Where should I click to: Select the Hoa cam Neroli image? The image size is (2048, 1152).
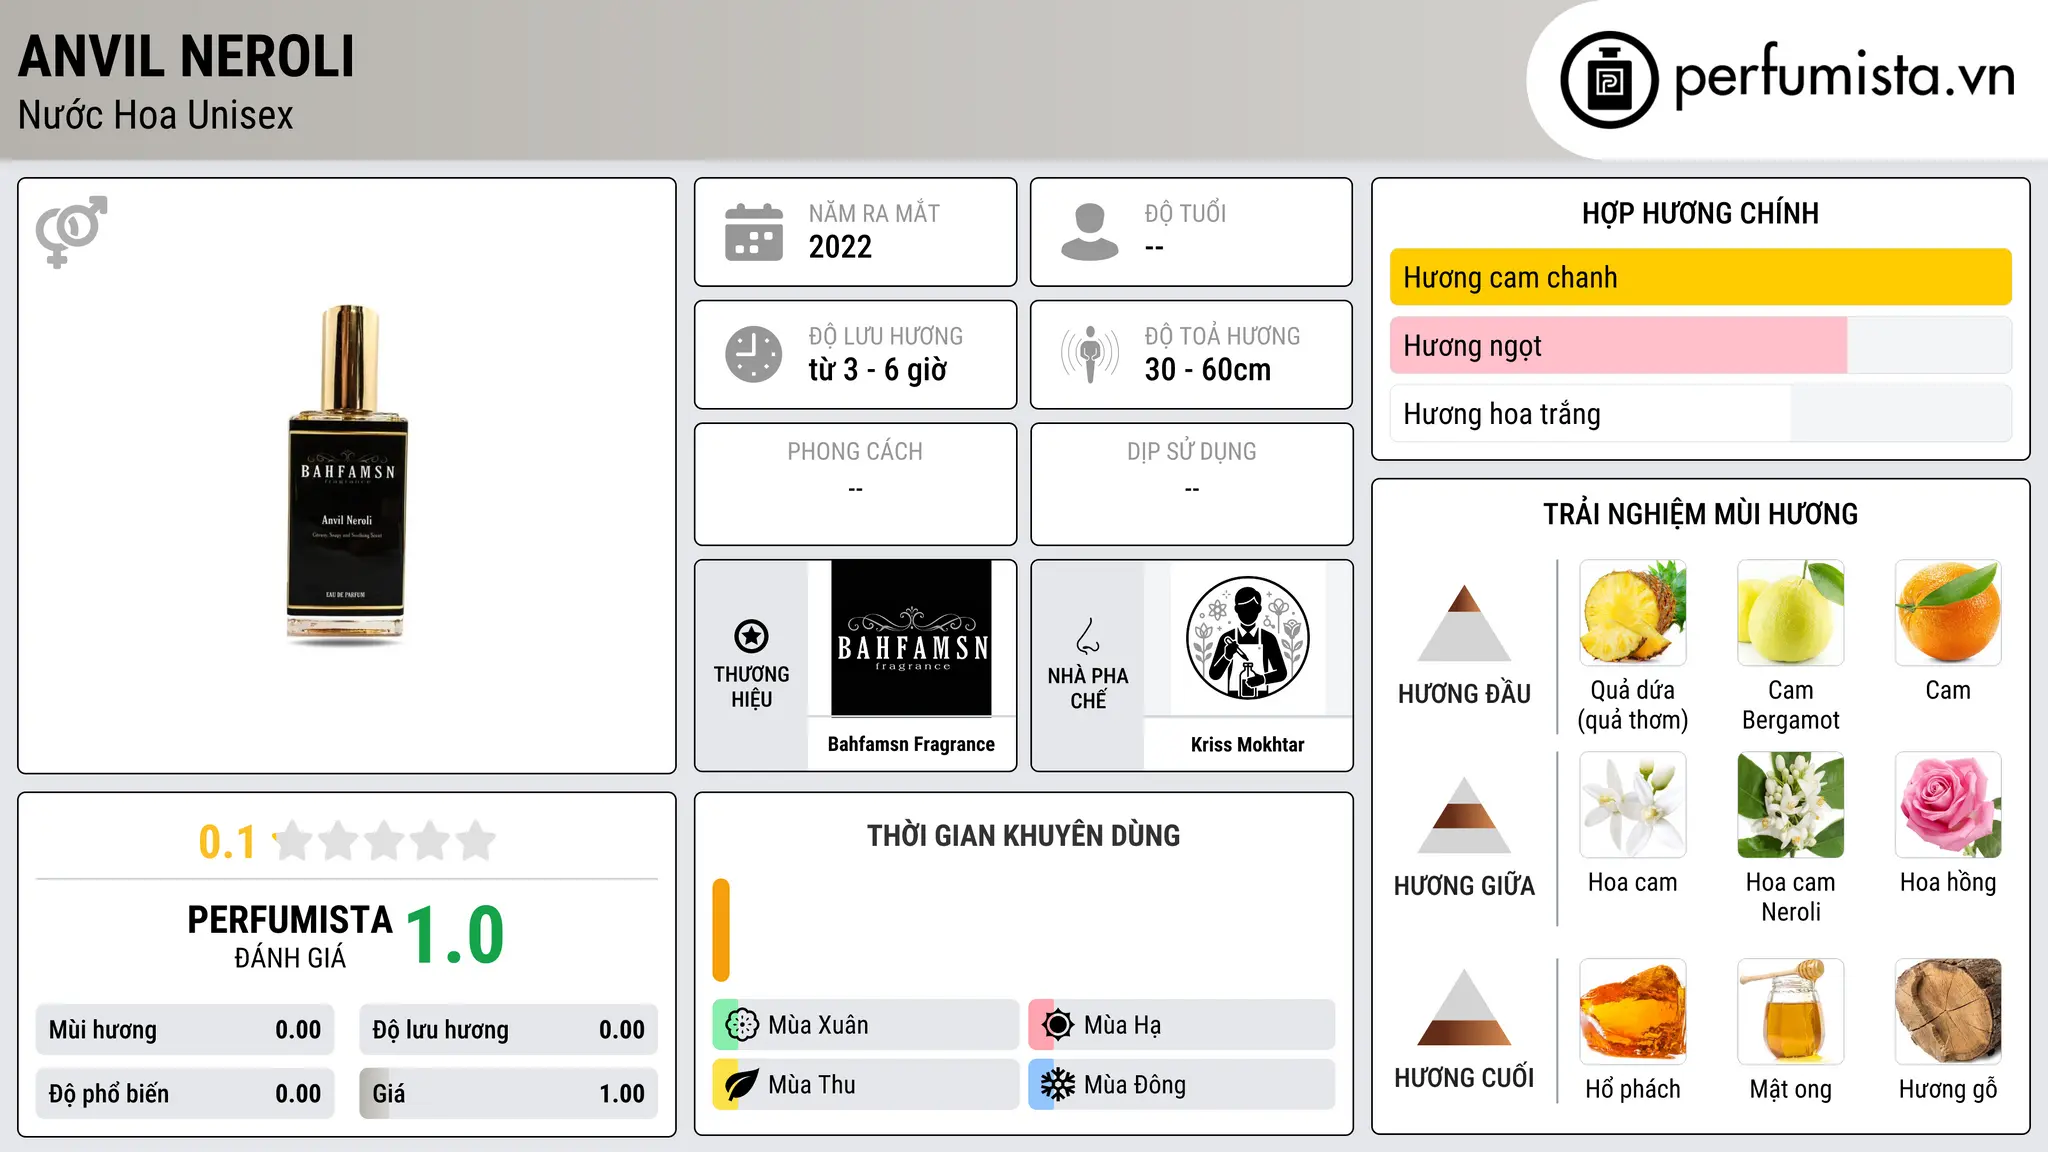point(1791,805)
